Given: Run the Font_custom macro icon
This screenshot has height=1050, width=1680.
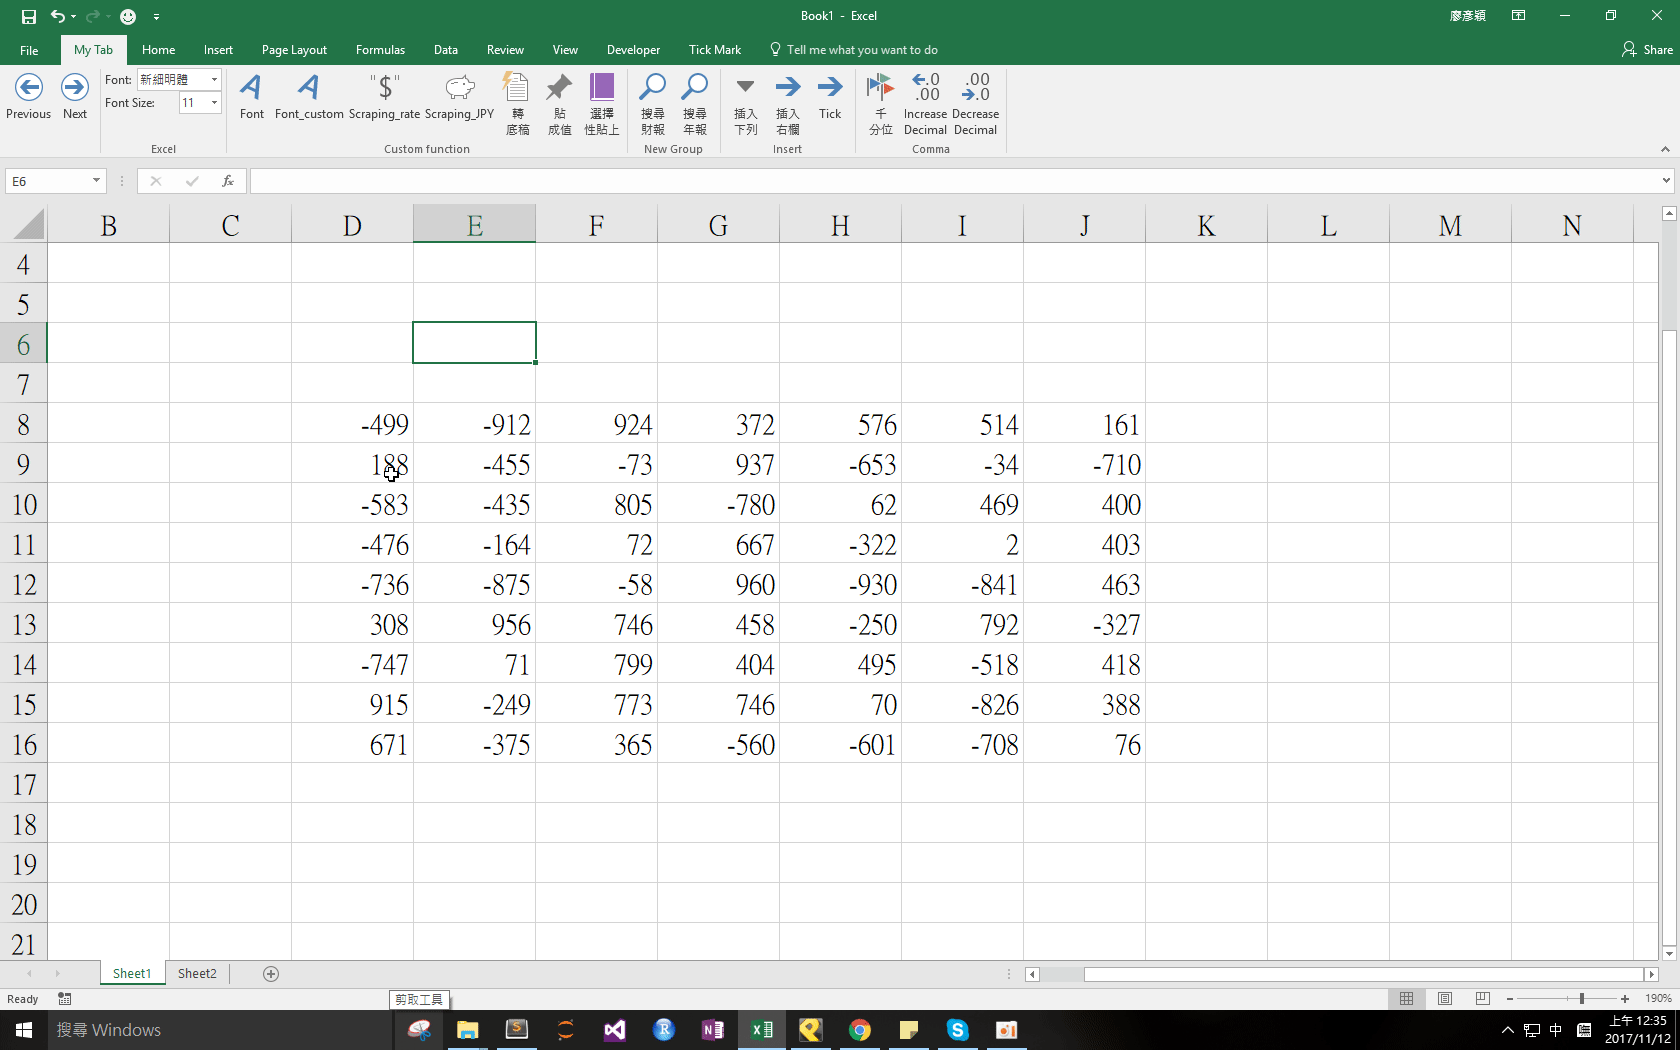Looking at the screenshot, I should pos(309,88).
